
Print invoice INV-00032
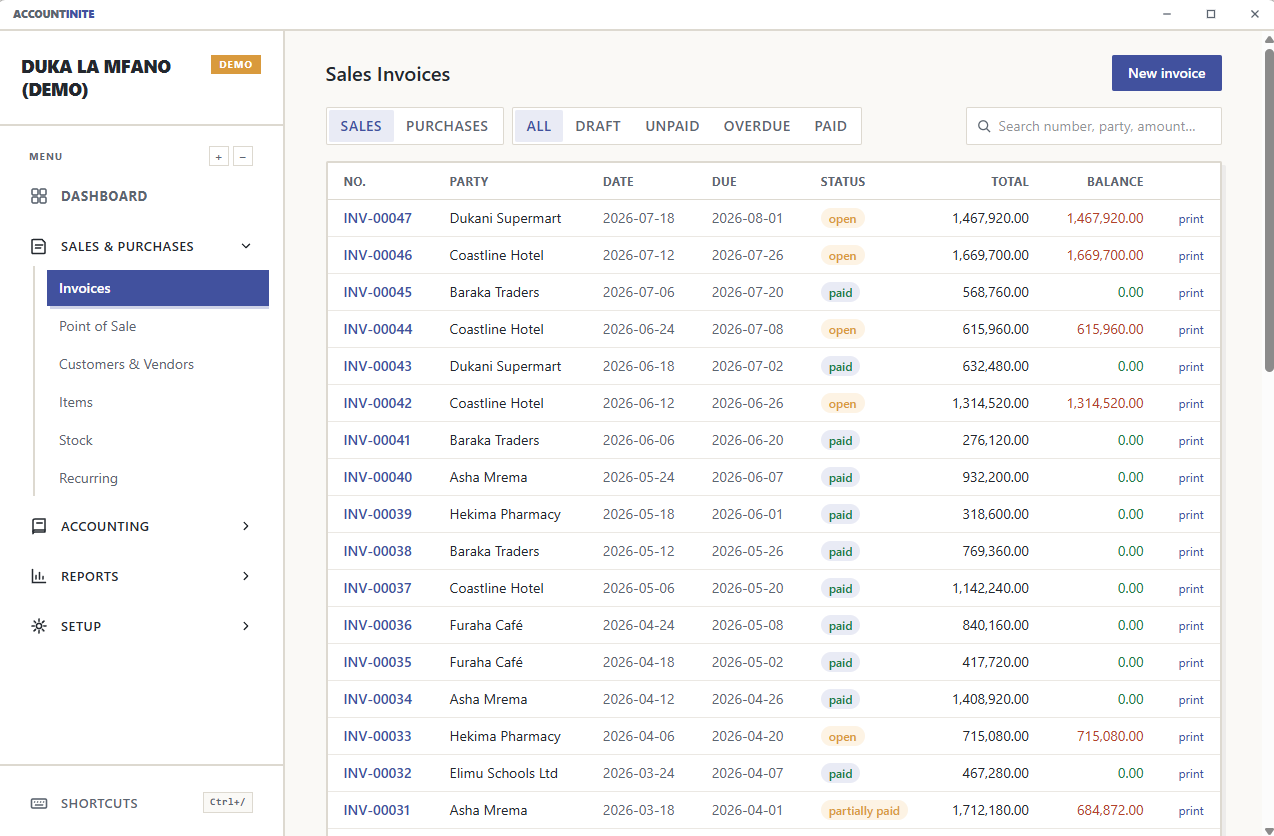coord(1191,774)
